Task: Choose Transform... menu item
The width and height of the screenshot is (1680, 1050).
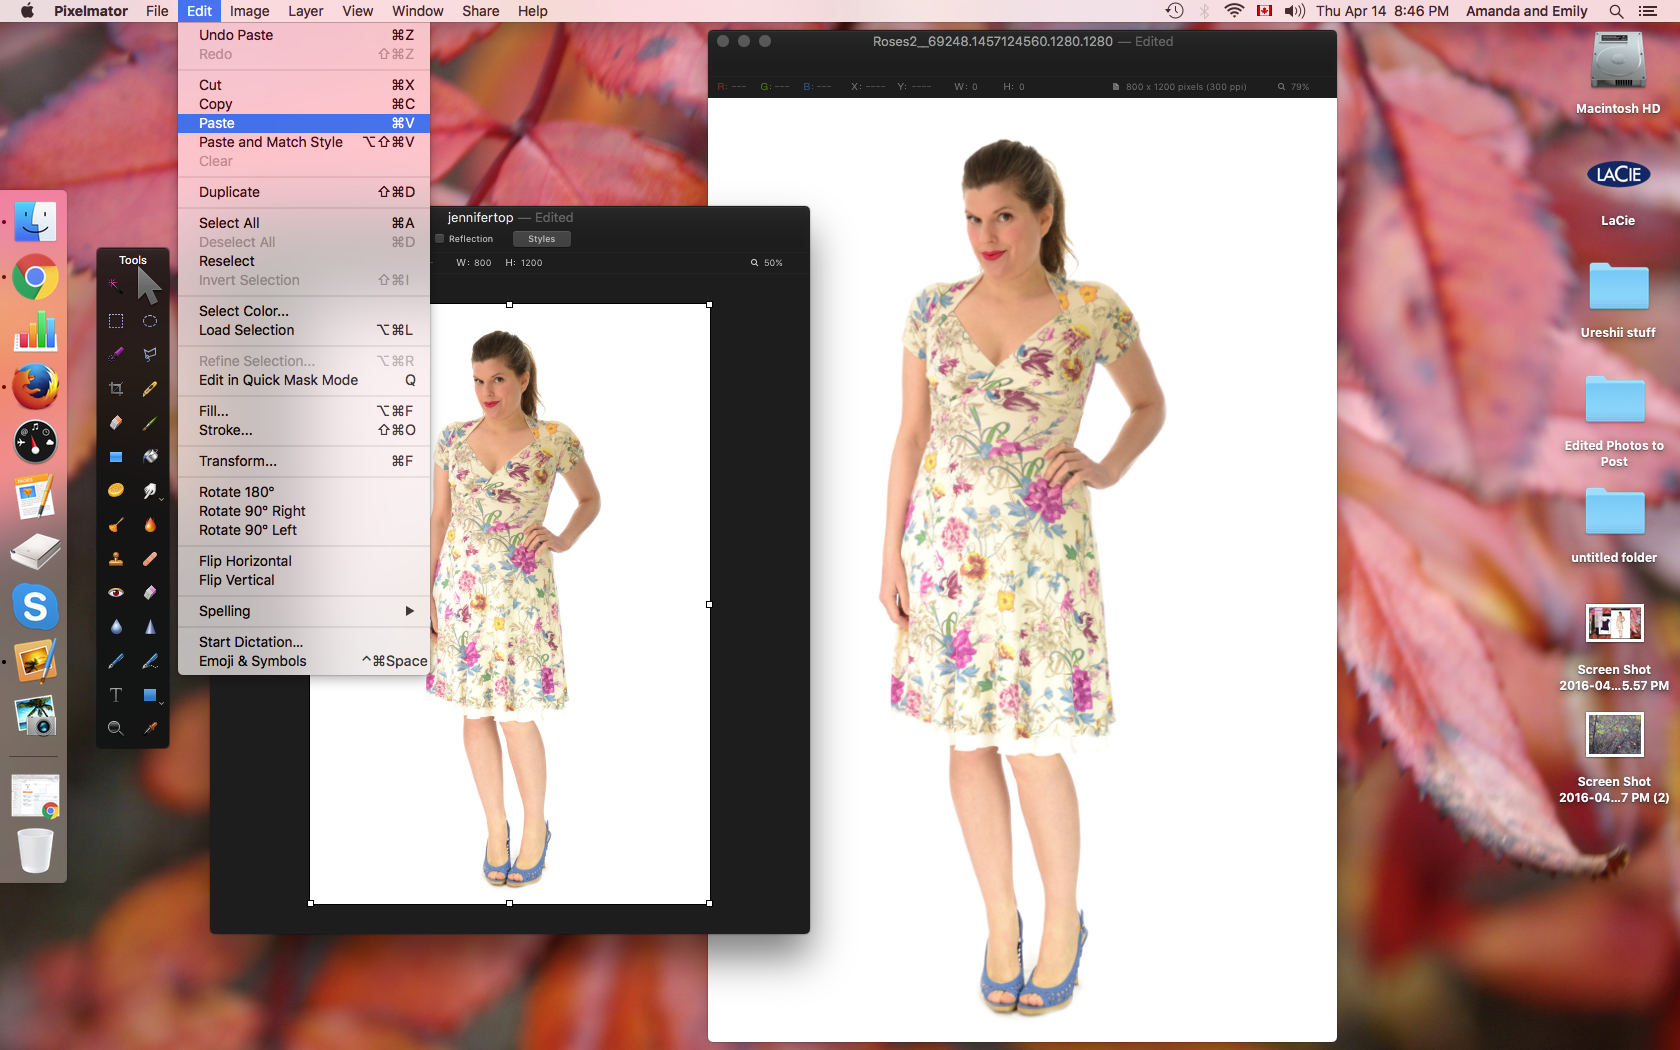Action: pyautogui.click(x=304, y=461)
